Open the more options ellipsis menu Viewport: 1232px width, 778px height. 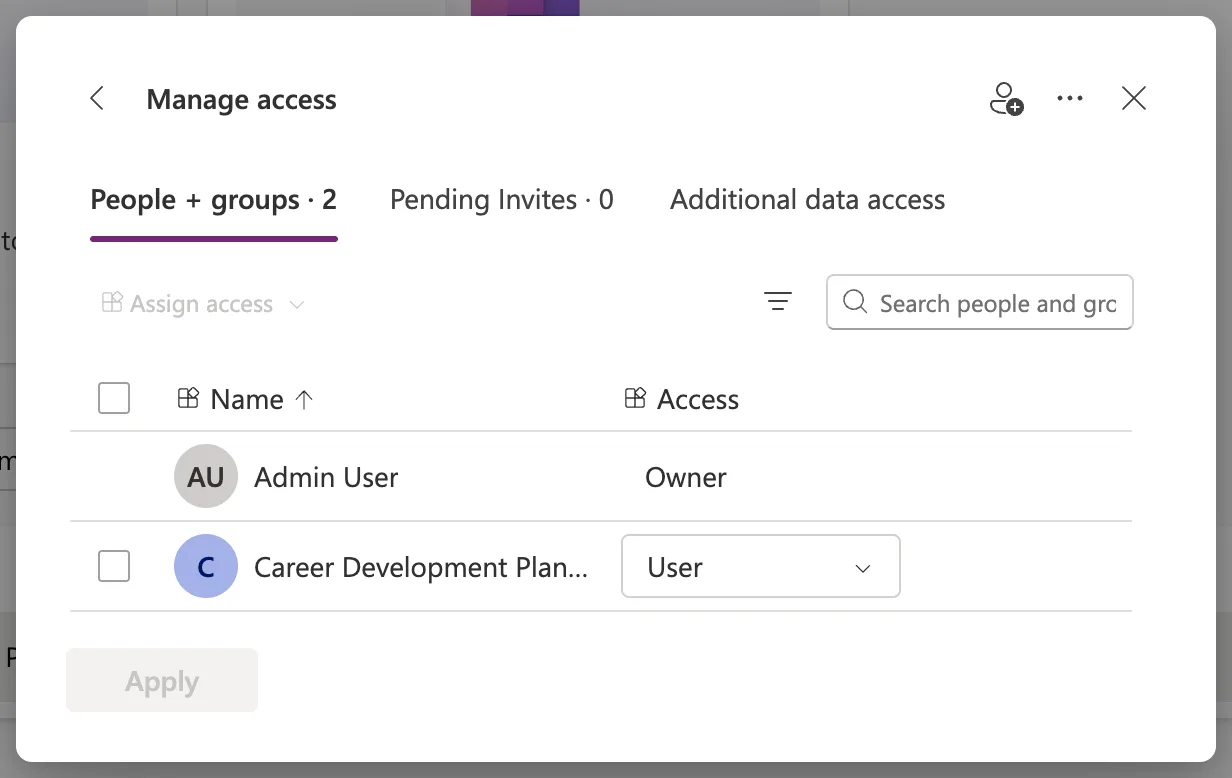(1070, 98)
